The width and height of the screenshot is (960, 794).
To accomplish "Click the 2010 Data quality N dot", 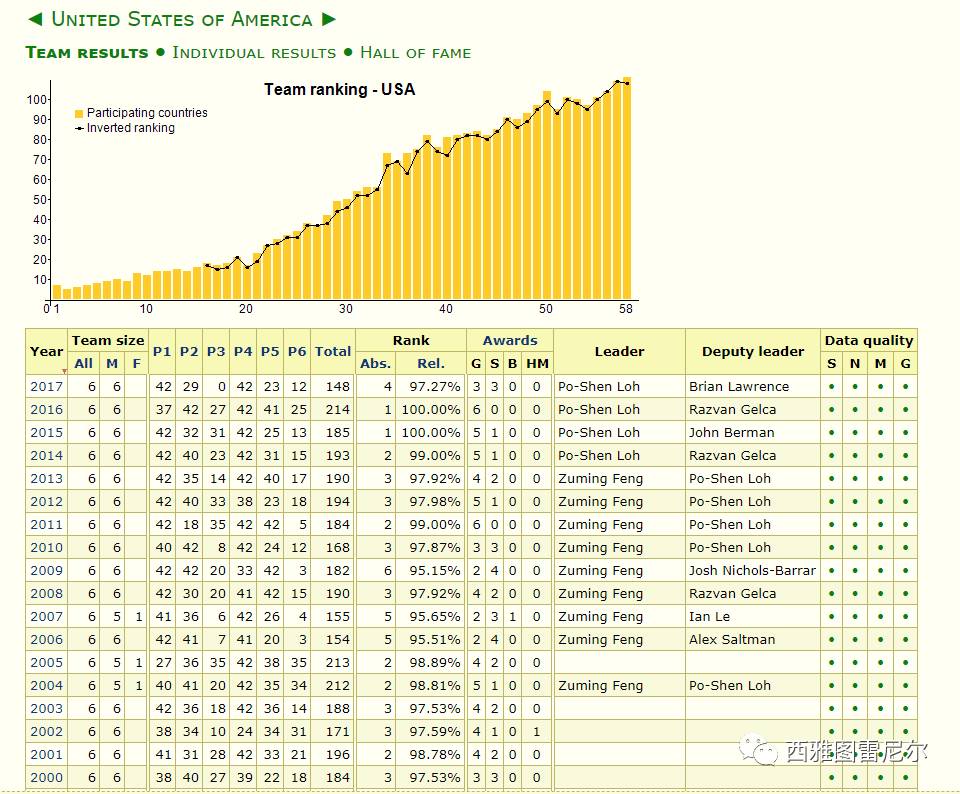I will coord(855,547).
